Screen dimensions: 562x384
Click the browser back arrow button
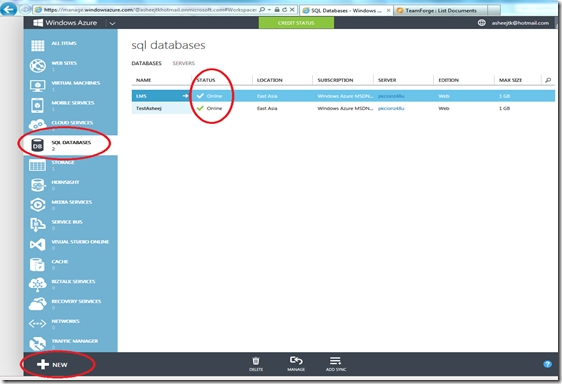click(x=9, y=9)
